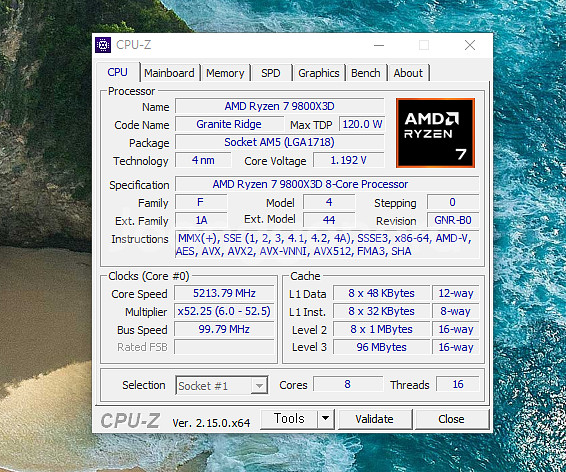Click L1 Data associativity 12-way
The image size is (566, 472).
click(x=456, y=293)
